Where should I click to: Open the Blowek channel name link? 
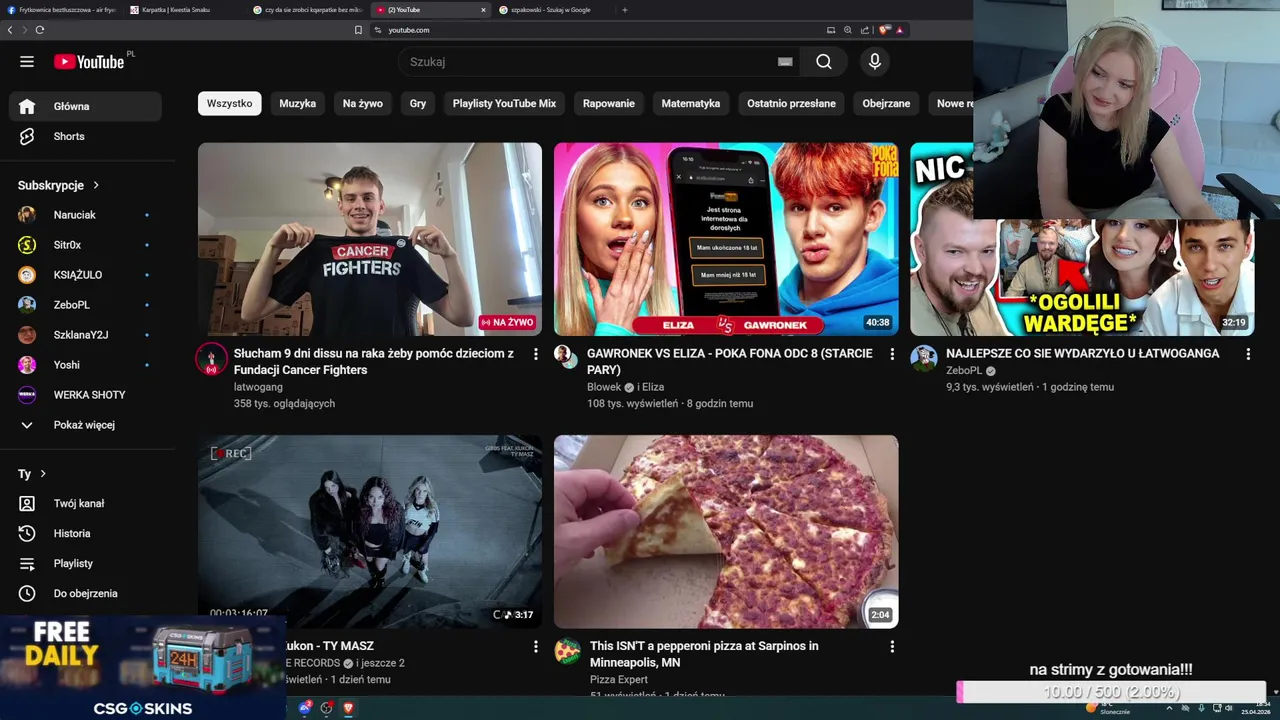coord(604,387)
